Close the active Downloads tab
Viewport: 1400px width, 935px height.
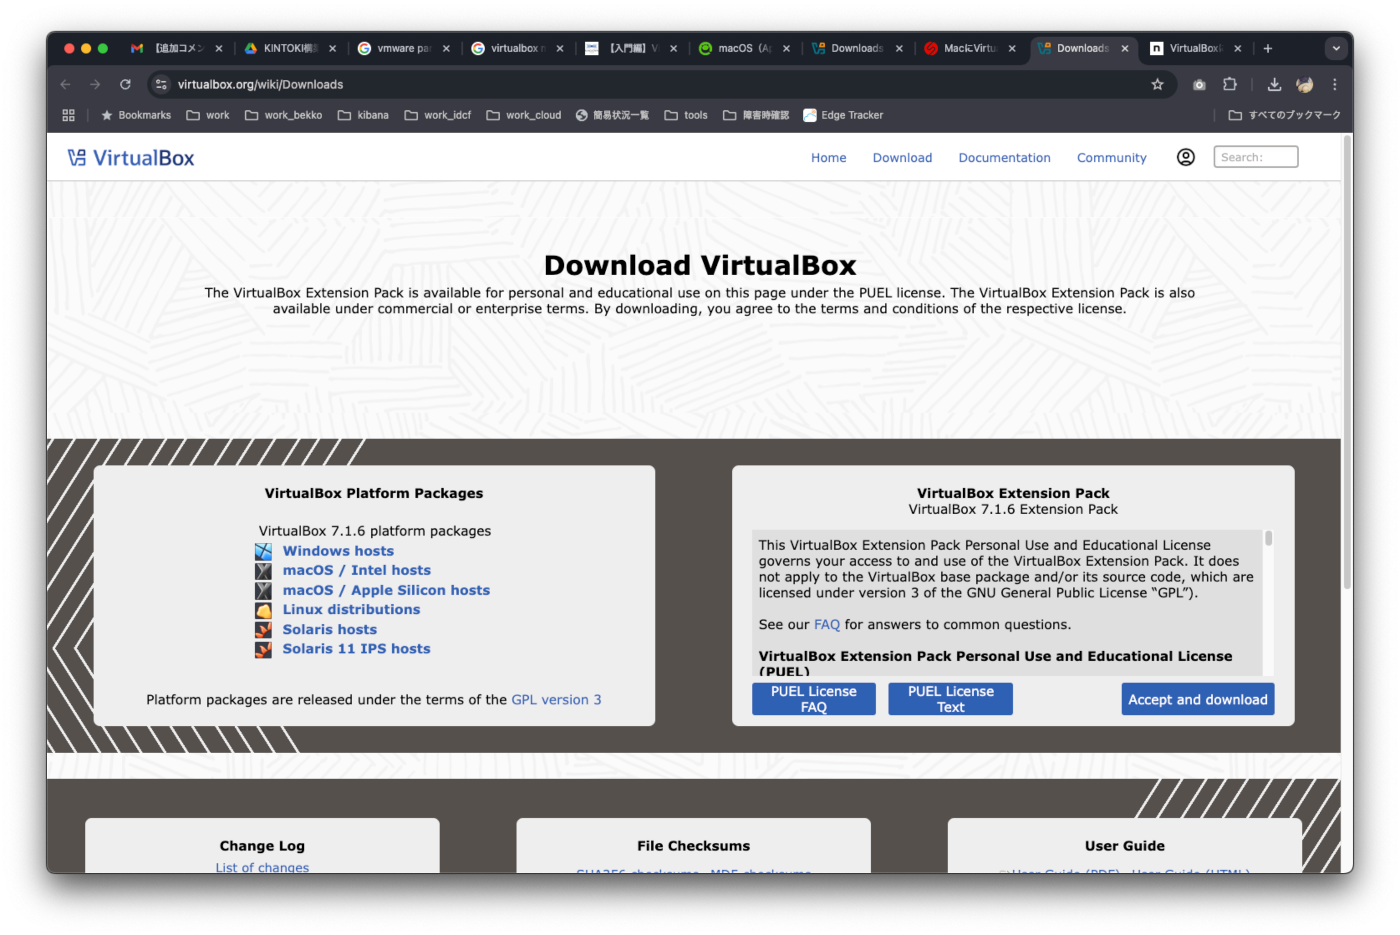click(x=1125, y=48)
